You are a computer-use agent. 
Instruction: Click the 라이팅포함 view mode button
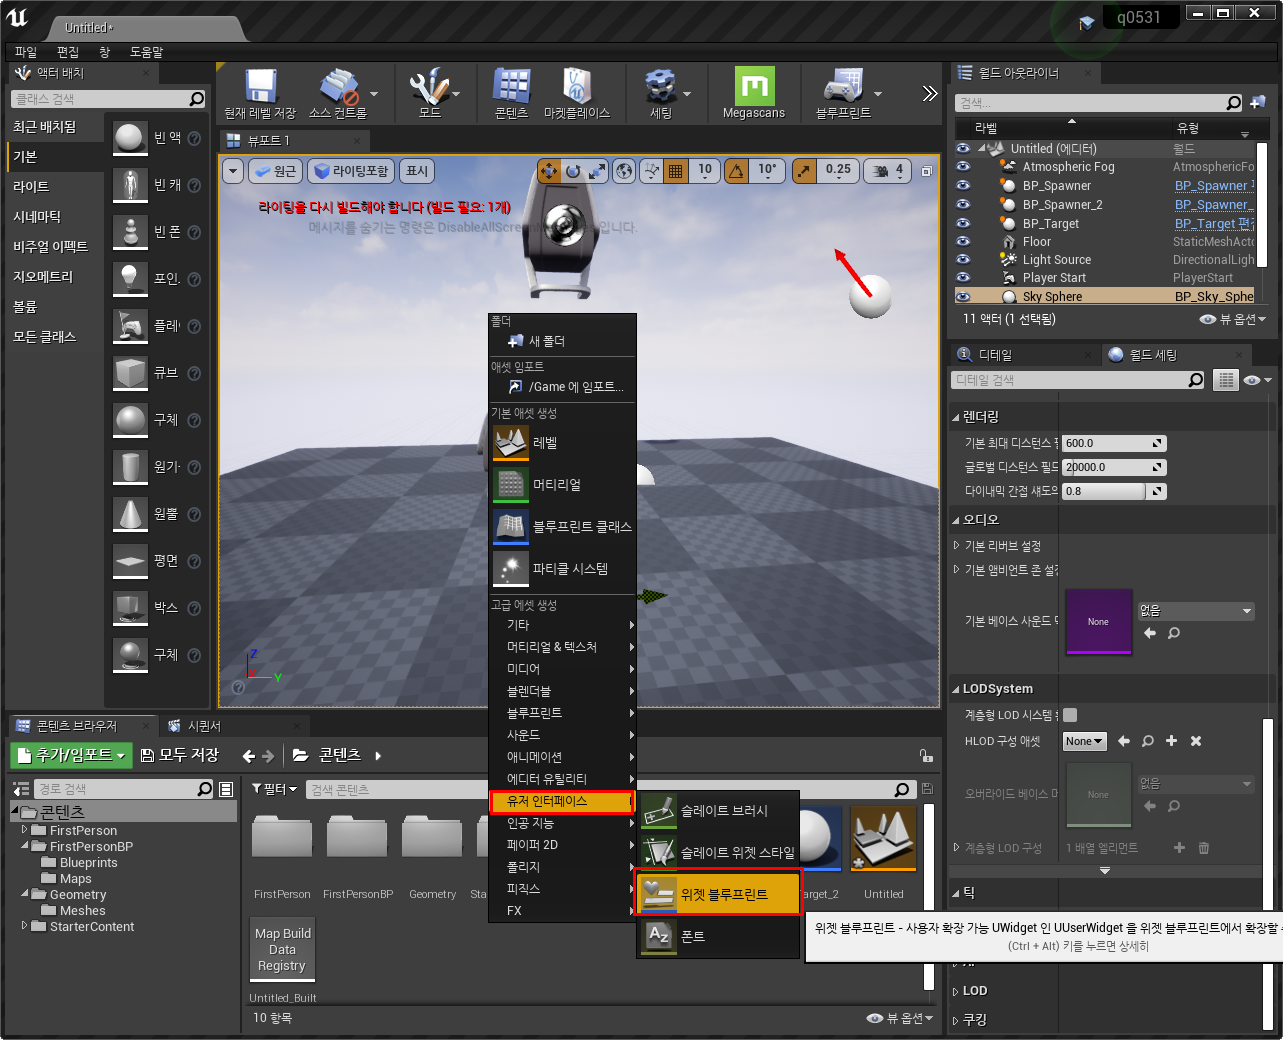click(351, 171)
